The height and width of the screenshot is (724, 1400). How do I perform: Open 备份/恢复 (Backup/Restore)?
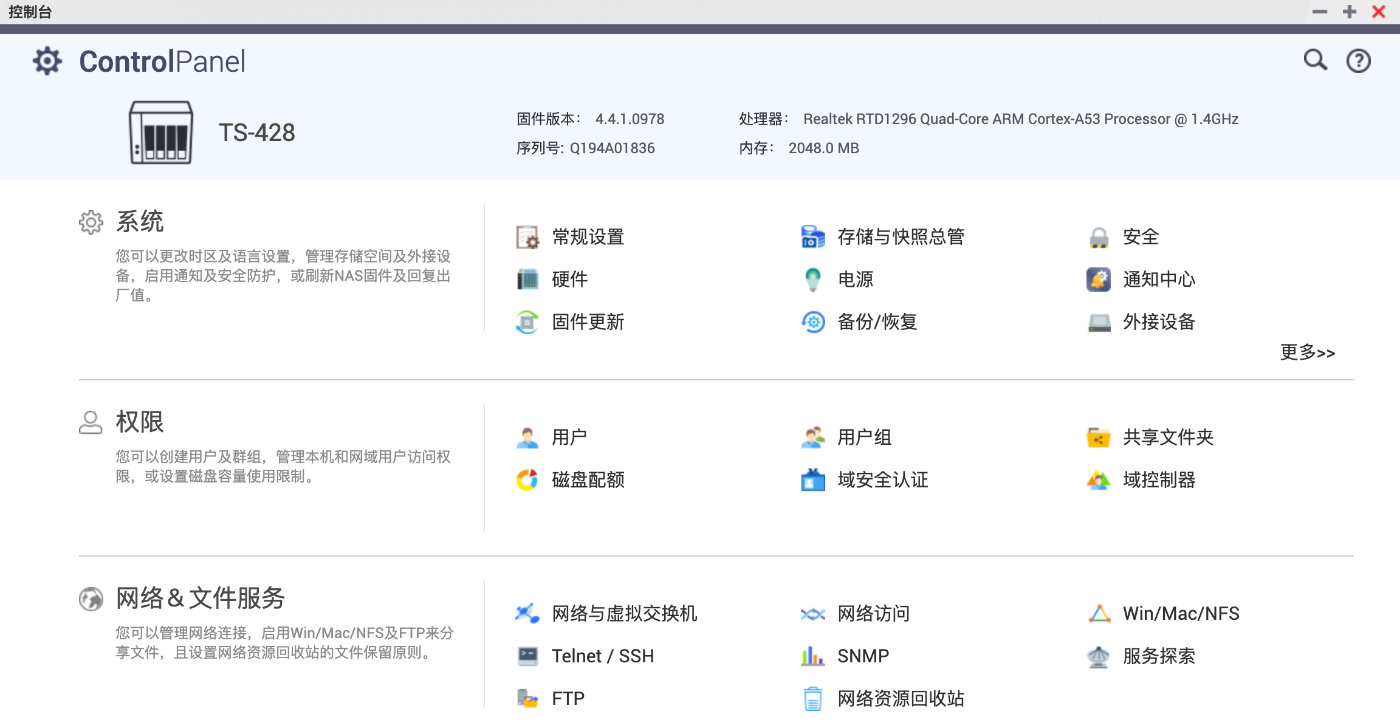pos(876,322)
